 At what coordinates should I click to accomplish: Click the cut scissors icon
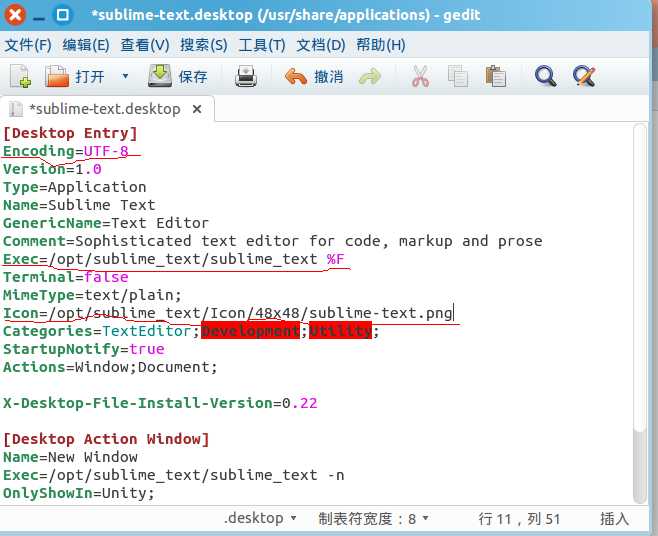click(x=420, y=76)
